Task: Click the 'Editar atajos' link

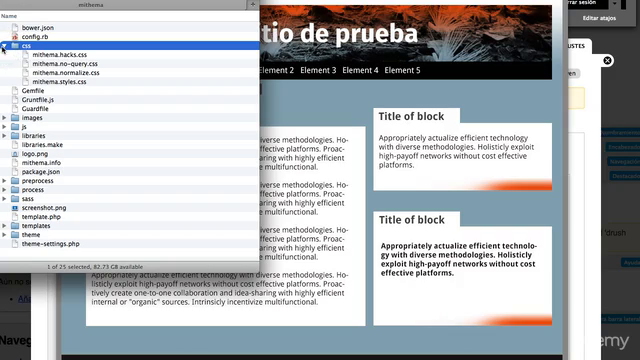Action: point(599,18)
